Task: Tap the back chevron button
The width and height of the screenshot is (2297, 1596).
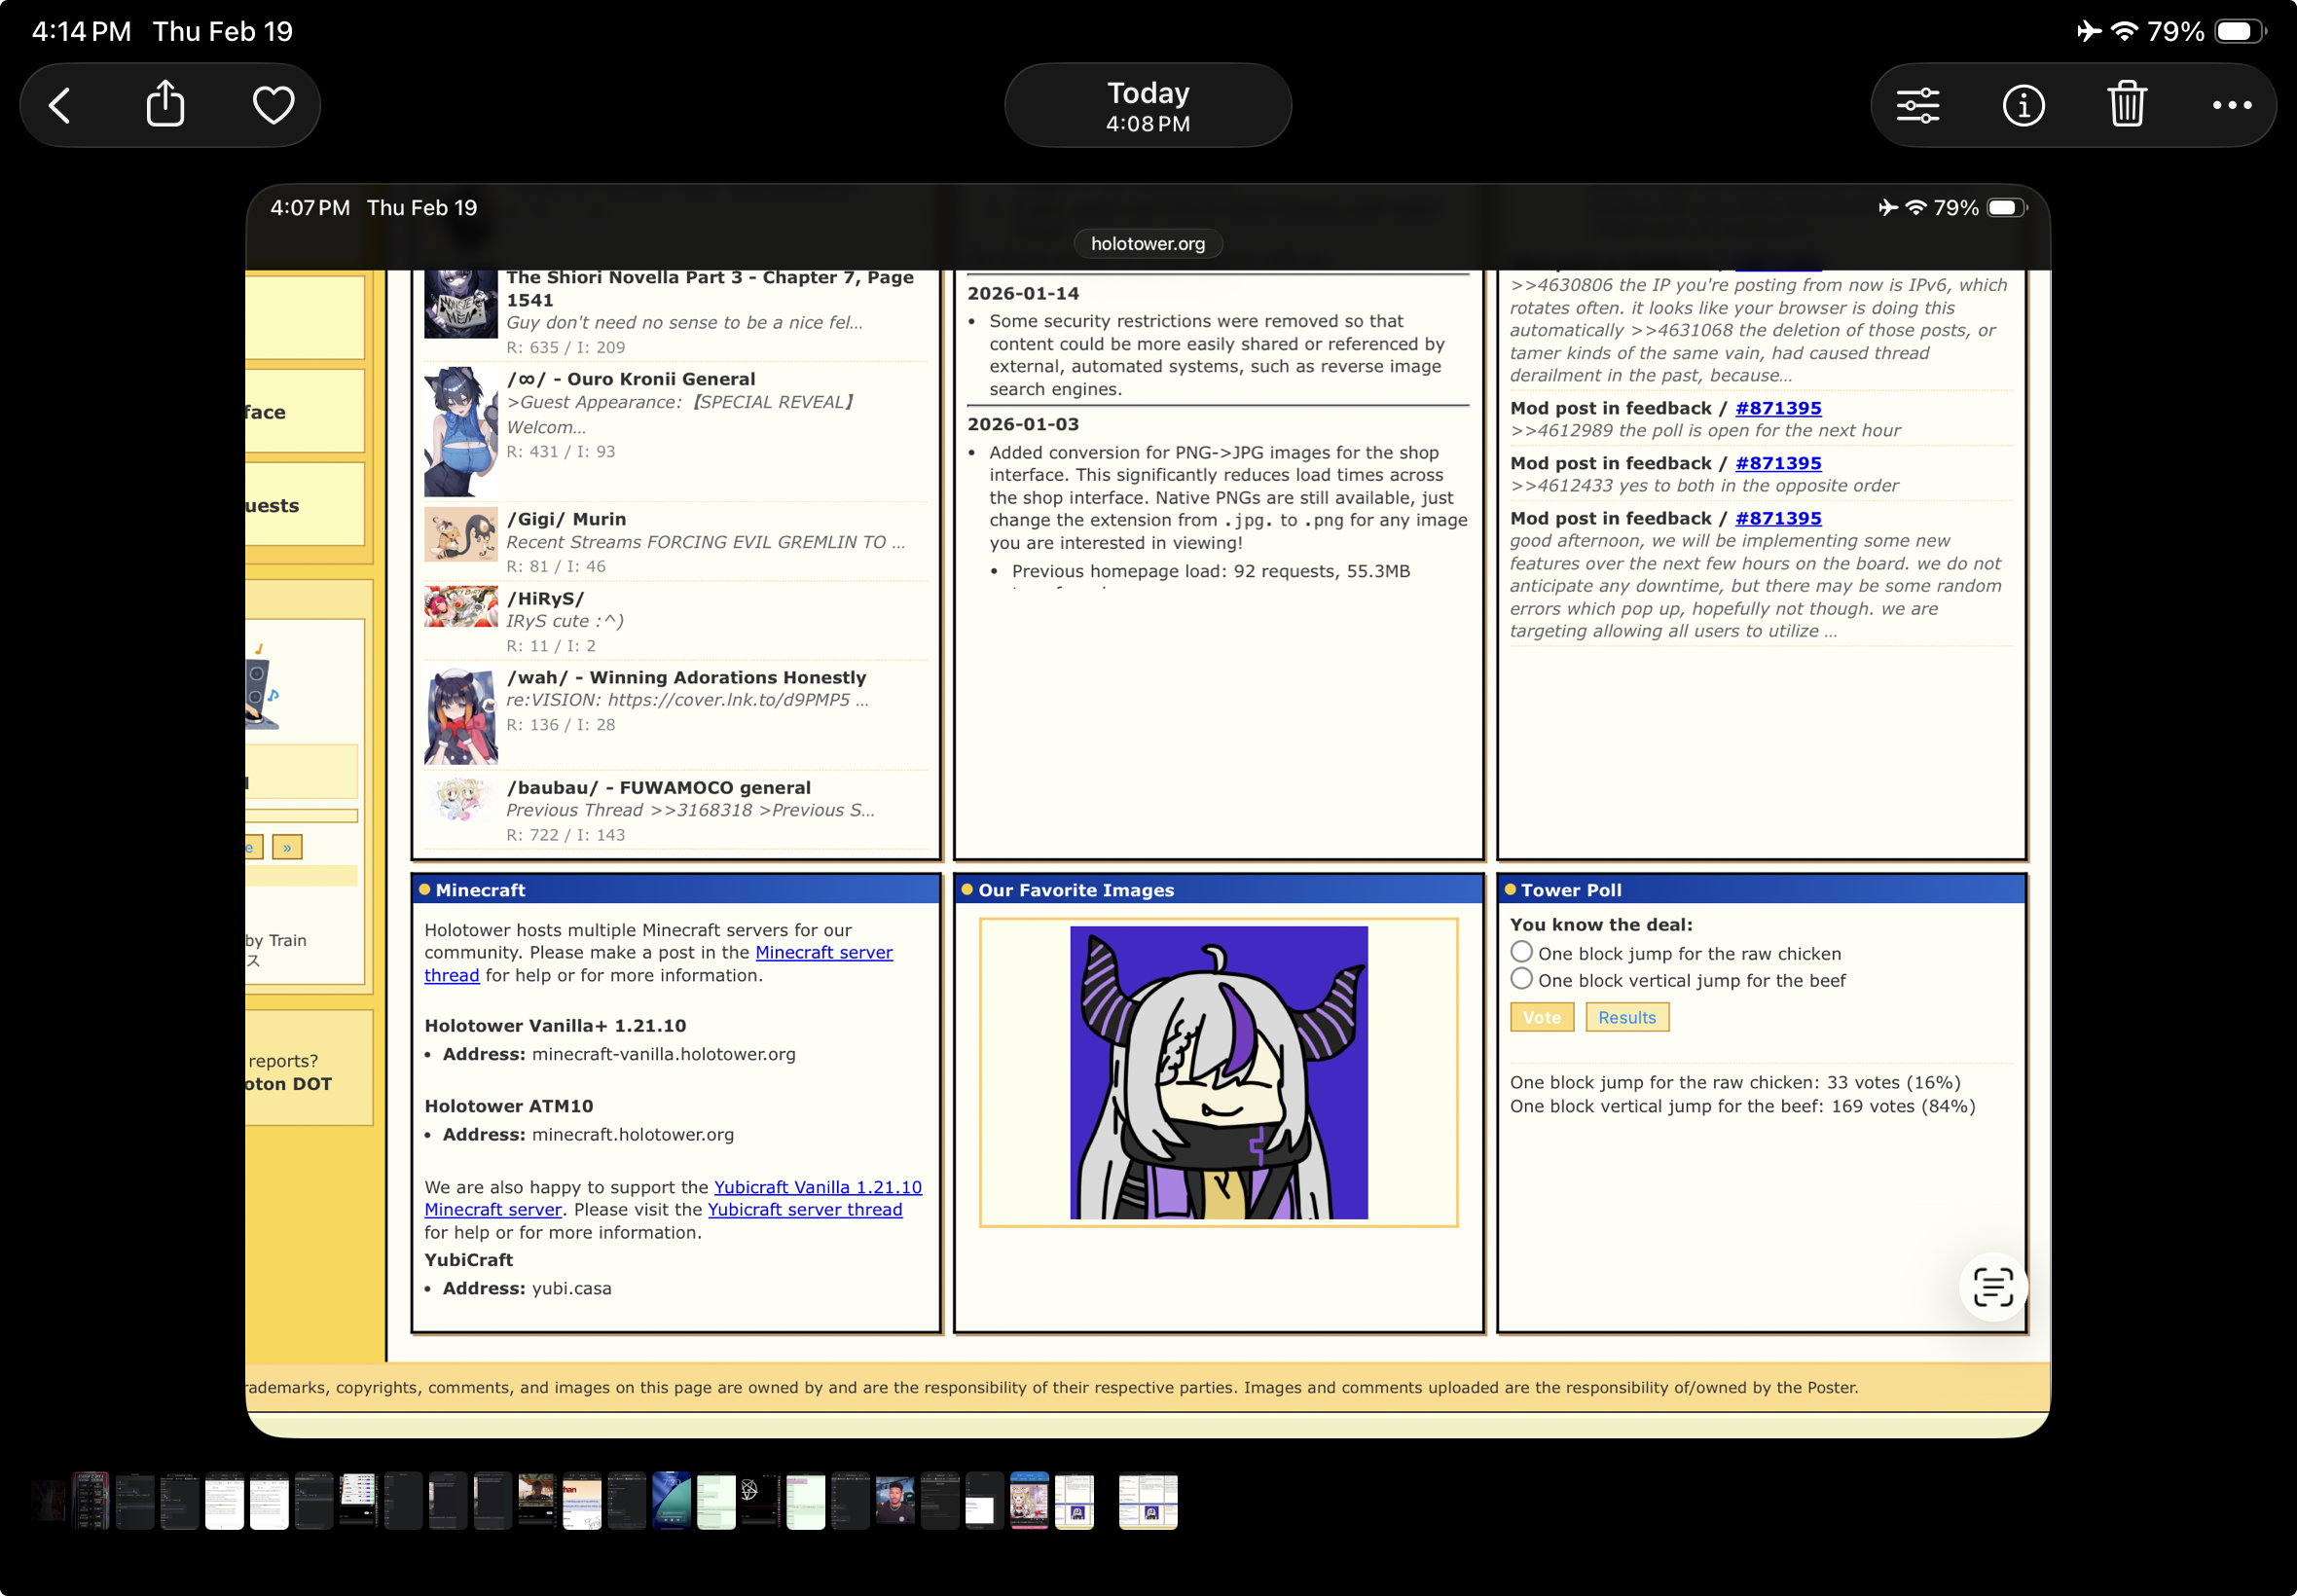Action: (61, 105)
